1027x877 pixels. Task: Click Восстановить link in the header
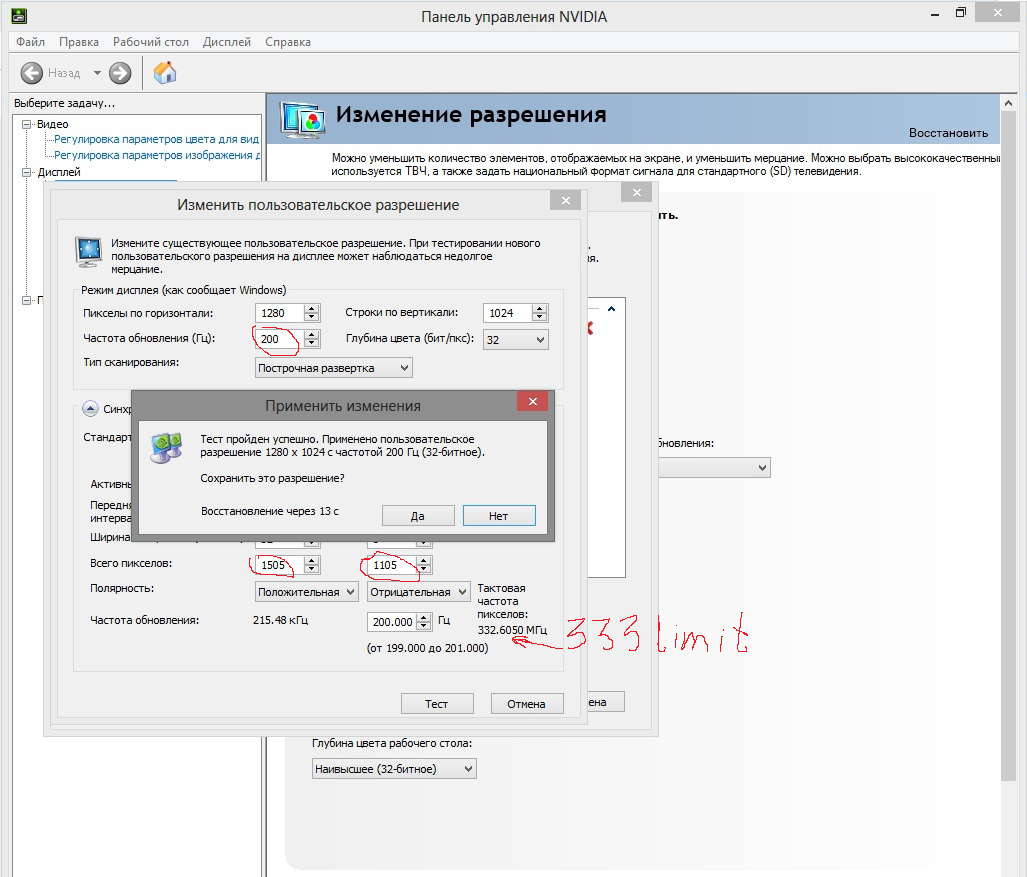[947, 133]
